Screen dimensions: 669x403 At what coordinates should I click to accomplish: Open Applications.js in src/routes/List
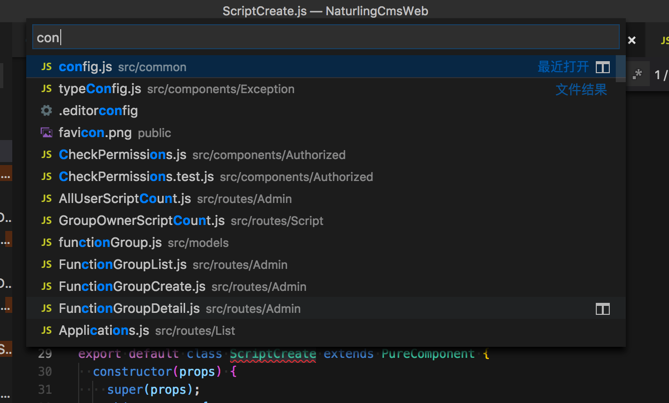coord(326,331)
